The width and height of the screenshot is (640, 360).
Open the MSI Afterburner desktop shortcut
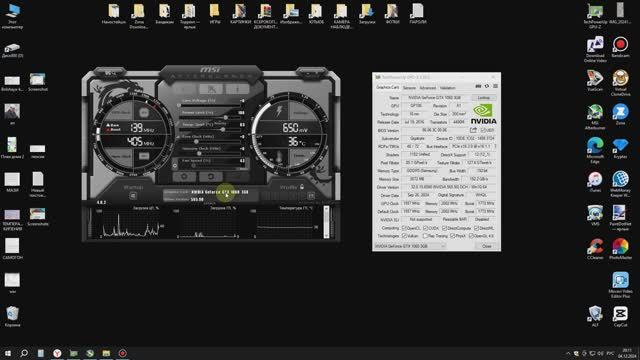pyautogui.click(x=595, y=117)
